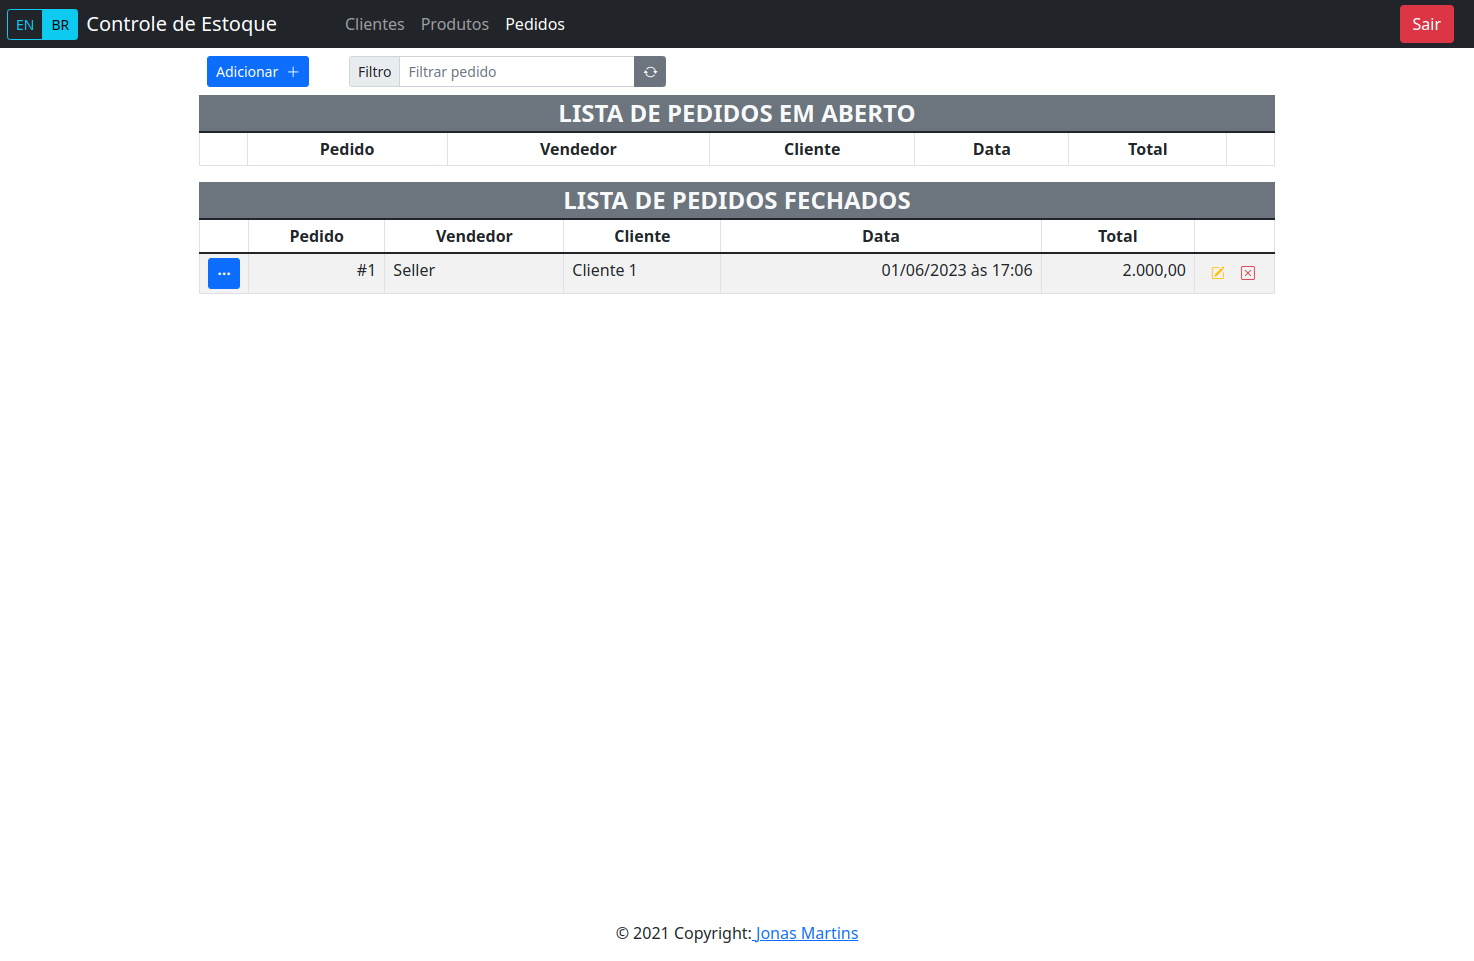
Task: Click the Filtro label beside the search
Action: tap(375, 72)
